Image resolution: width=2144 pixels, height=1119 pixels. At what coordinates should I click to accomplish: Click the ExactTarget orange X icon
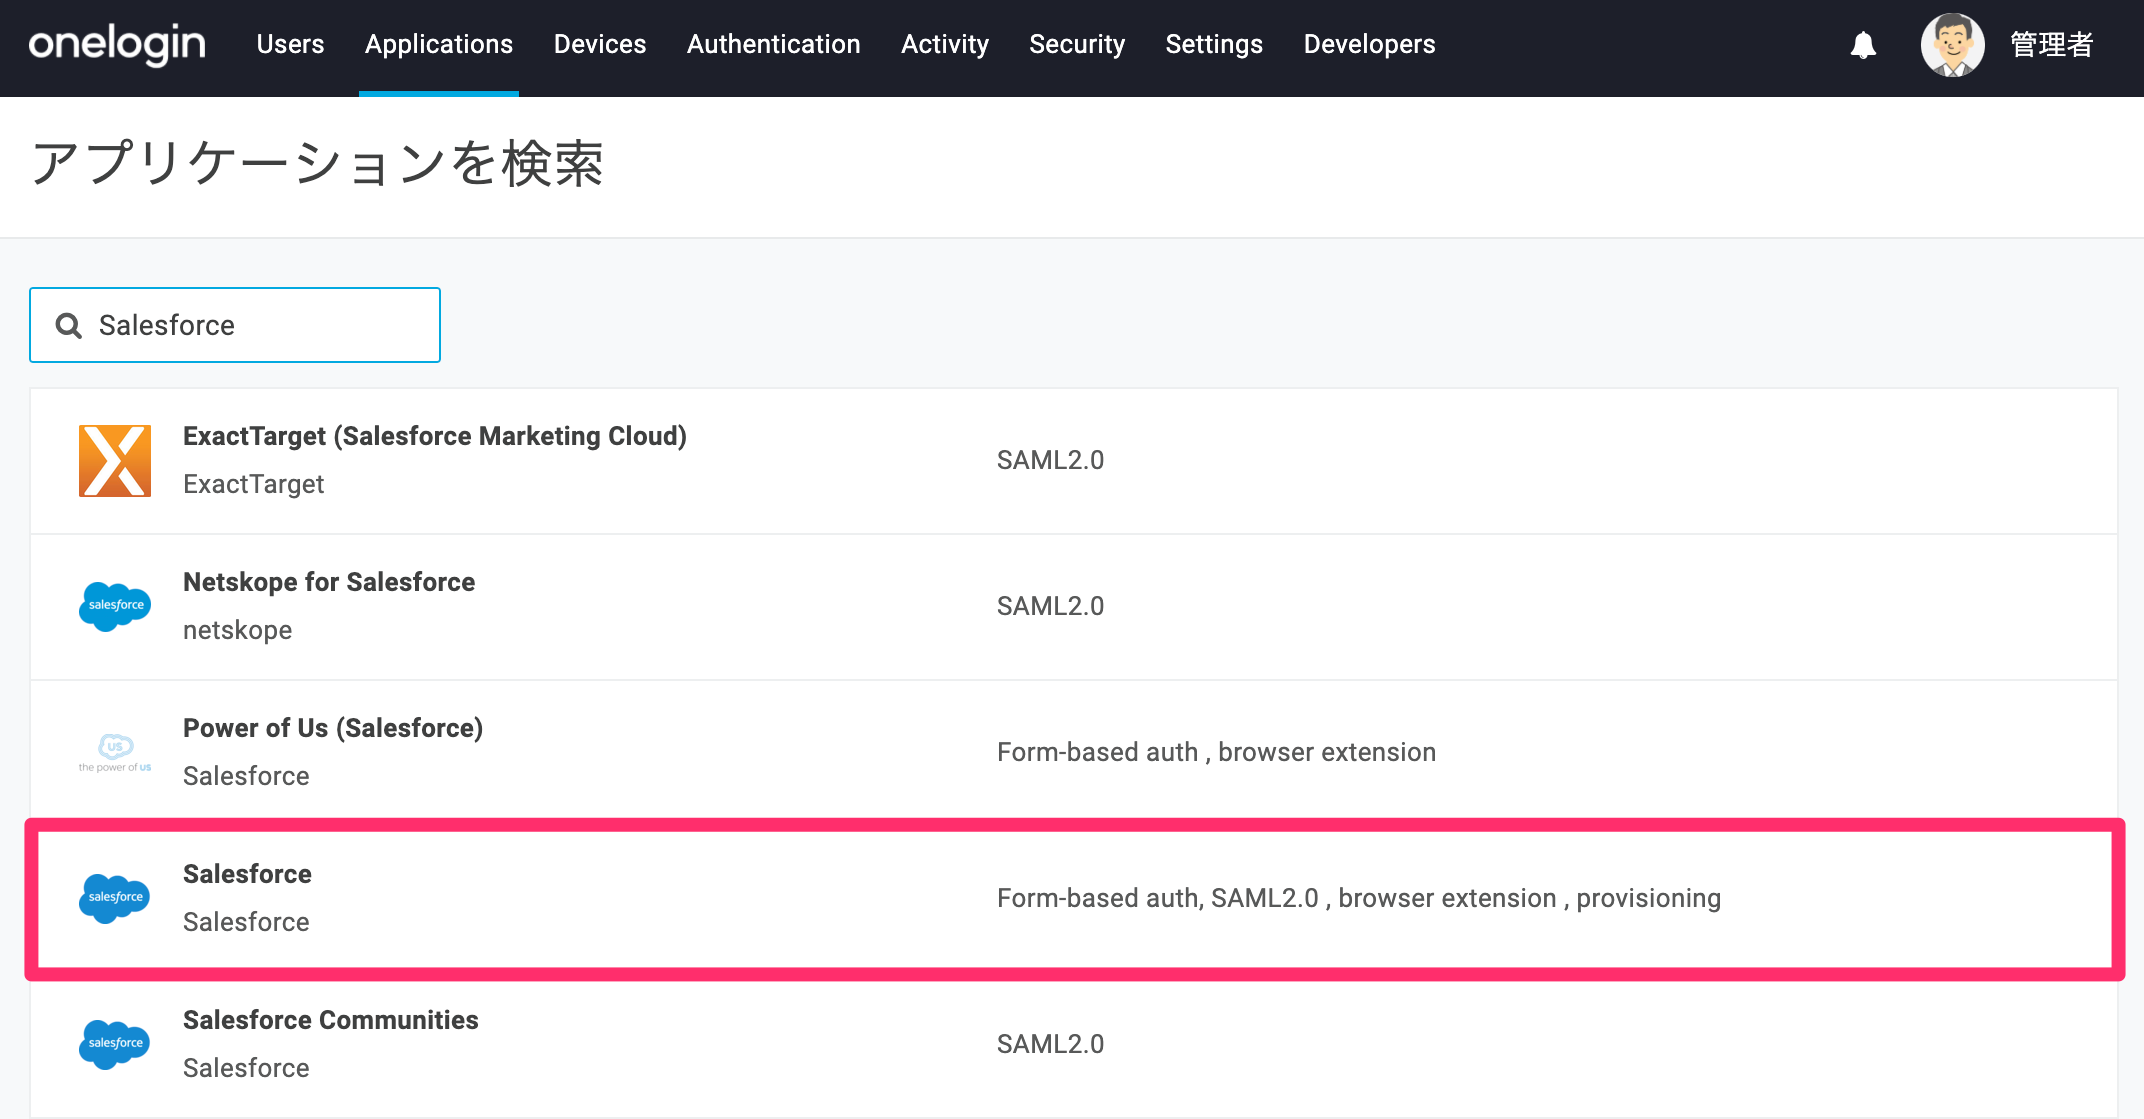[x=115, y=461]
